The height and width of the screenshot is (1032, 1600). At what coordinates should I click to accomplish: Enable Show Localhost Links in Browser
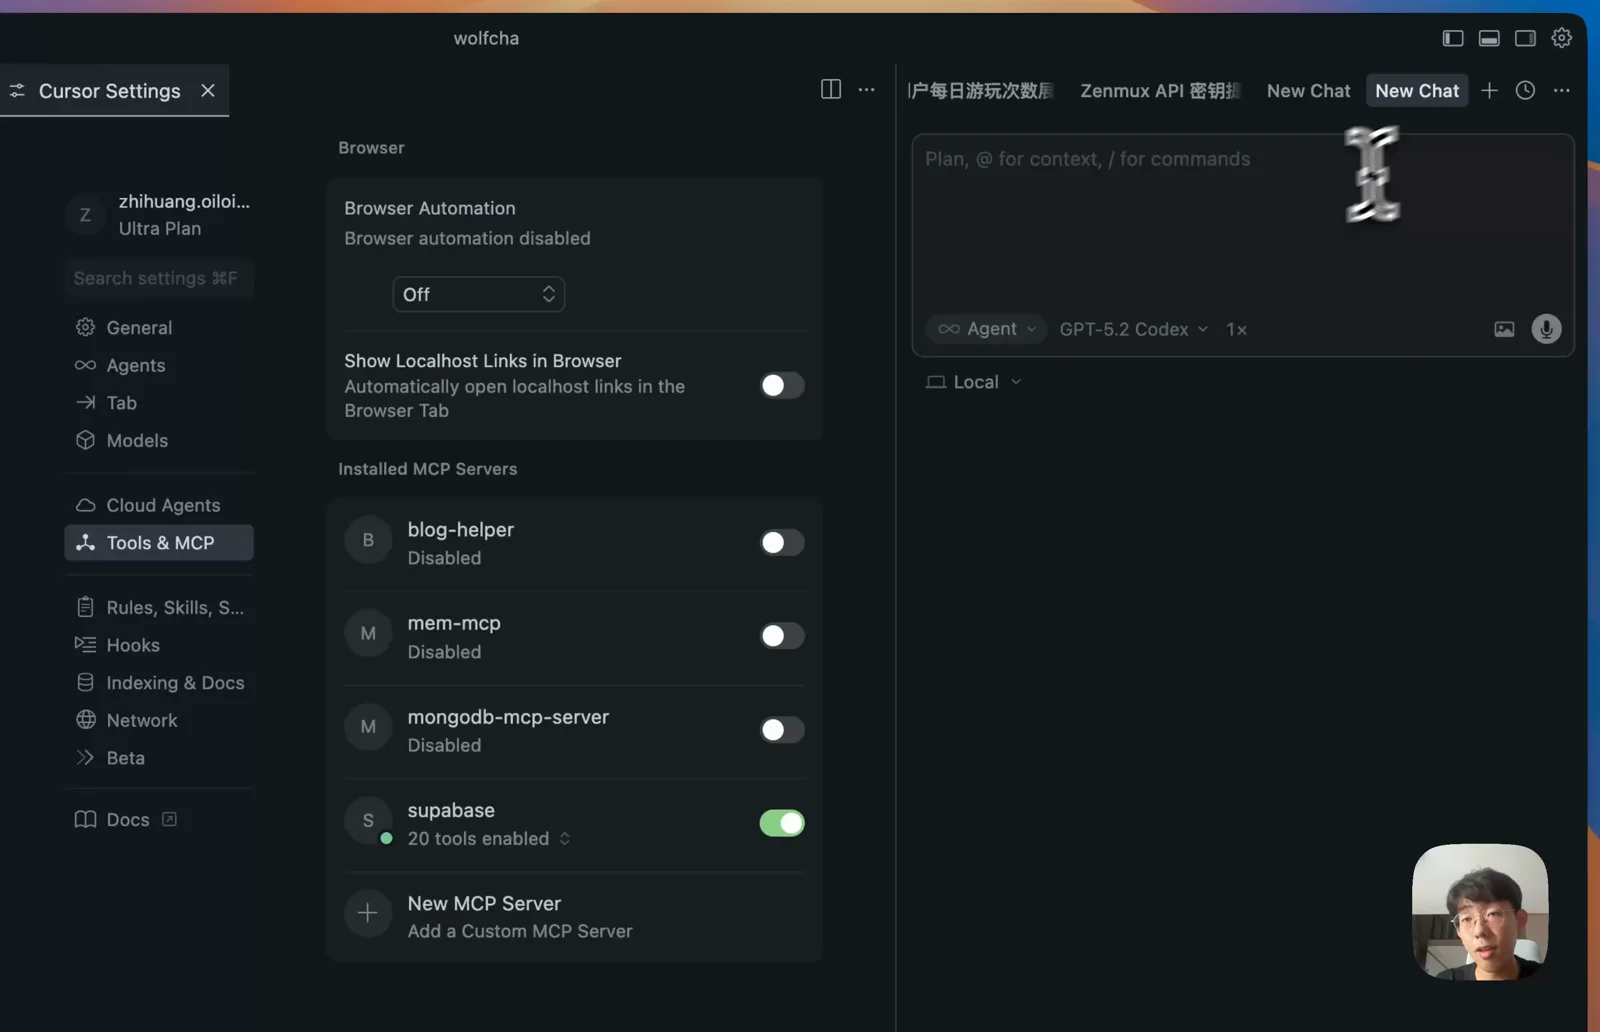pyautogui.click(x=782, y=385)
